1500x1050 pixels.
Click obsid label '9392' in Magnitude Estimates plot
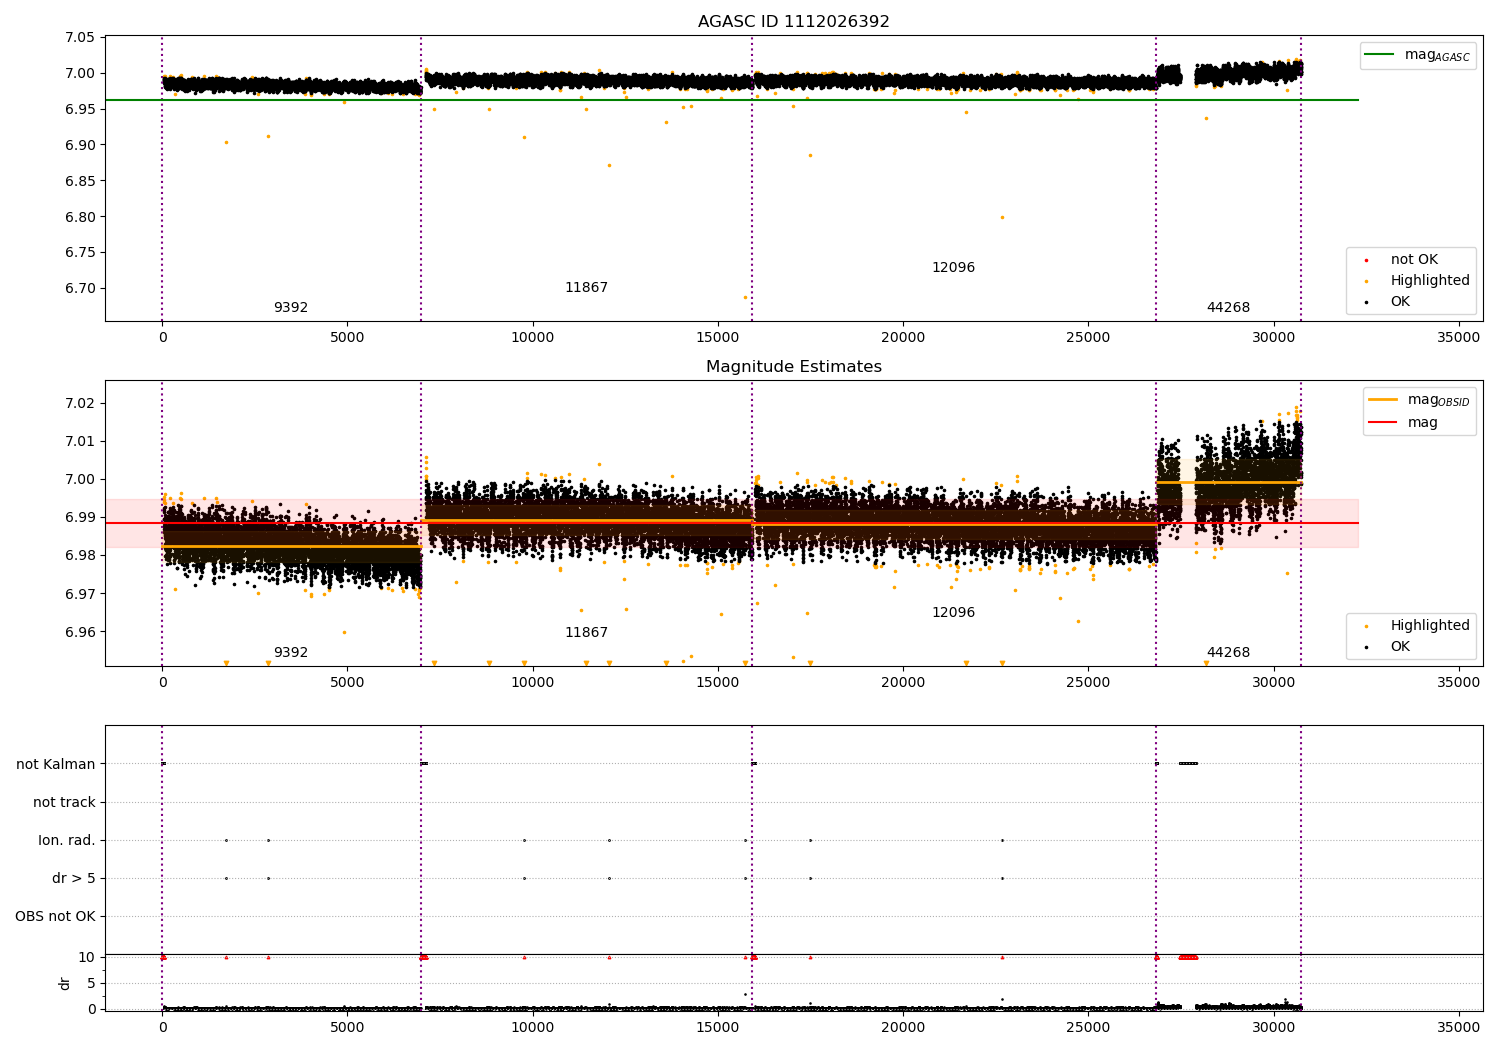(x=291, y=653)
